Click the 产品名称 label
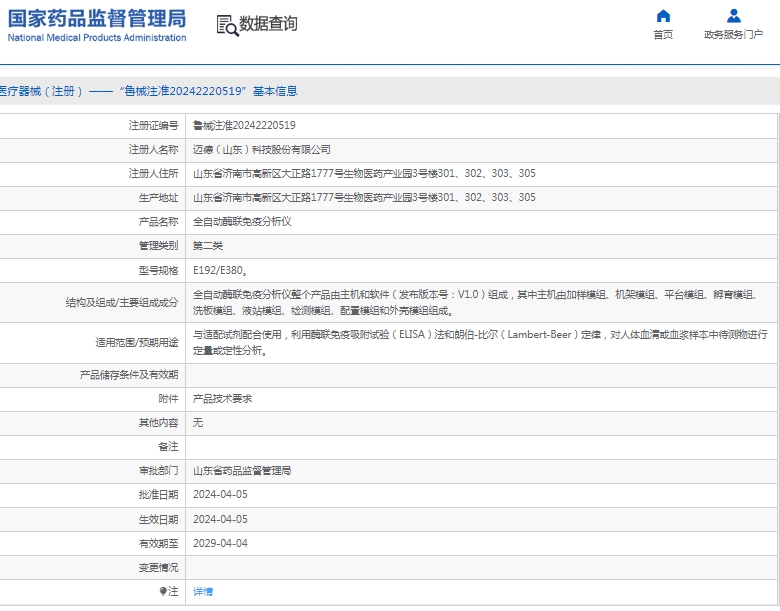The height and width of the screenshot is (611, 780). [x=159, y=221]
